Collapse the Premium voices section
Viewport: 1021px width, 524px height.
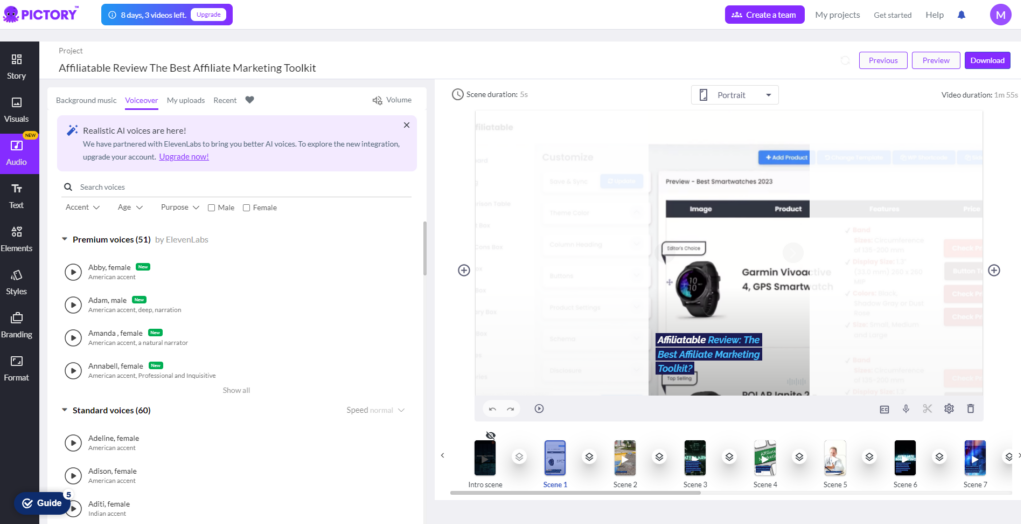[x=64, y=240]
